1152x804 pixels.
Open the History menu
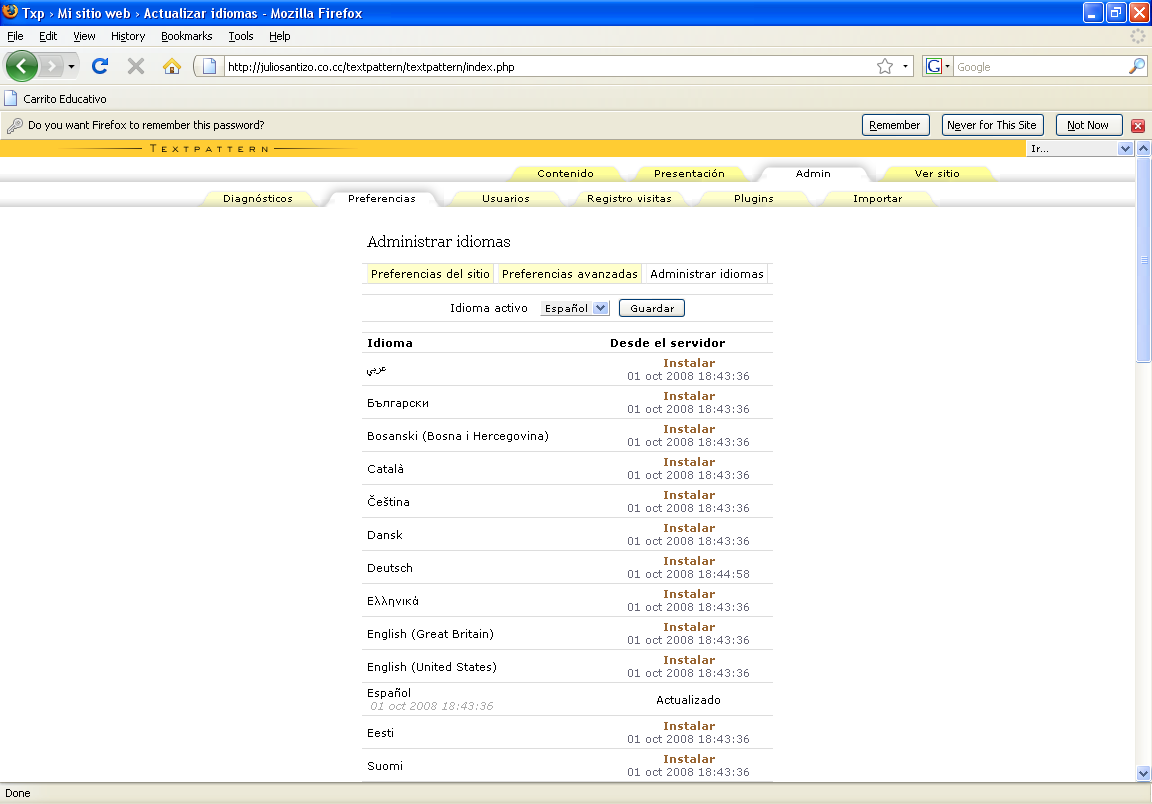[128, 36]
